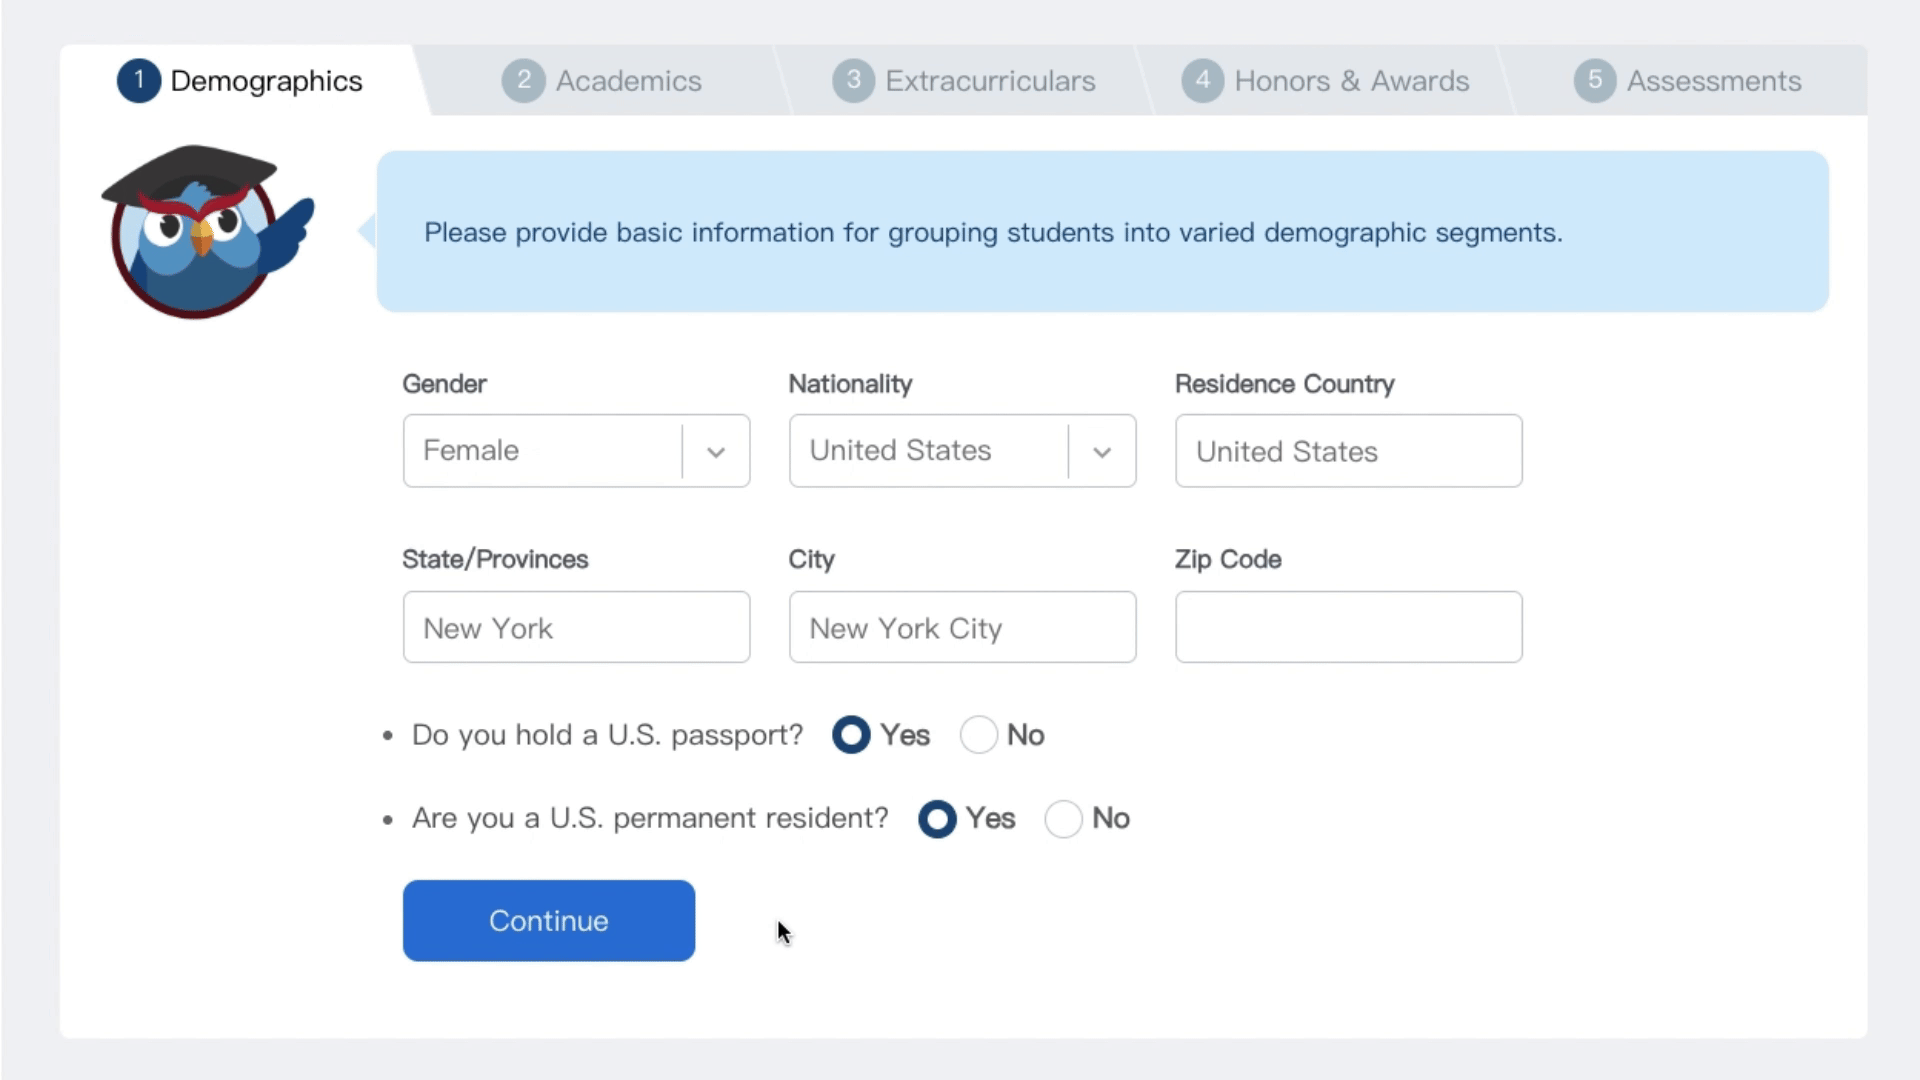Screen dimensions: 1920x1080
Task: Click the Gender field label
Action: click(444, 384)
